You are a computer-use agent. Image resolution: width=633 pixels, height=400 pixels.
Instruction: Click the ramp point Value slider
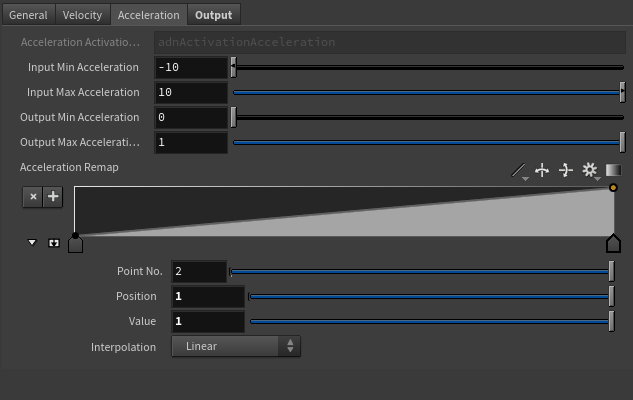coord(431,322)
